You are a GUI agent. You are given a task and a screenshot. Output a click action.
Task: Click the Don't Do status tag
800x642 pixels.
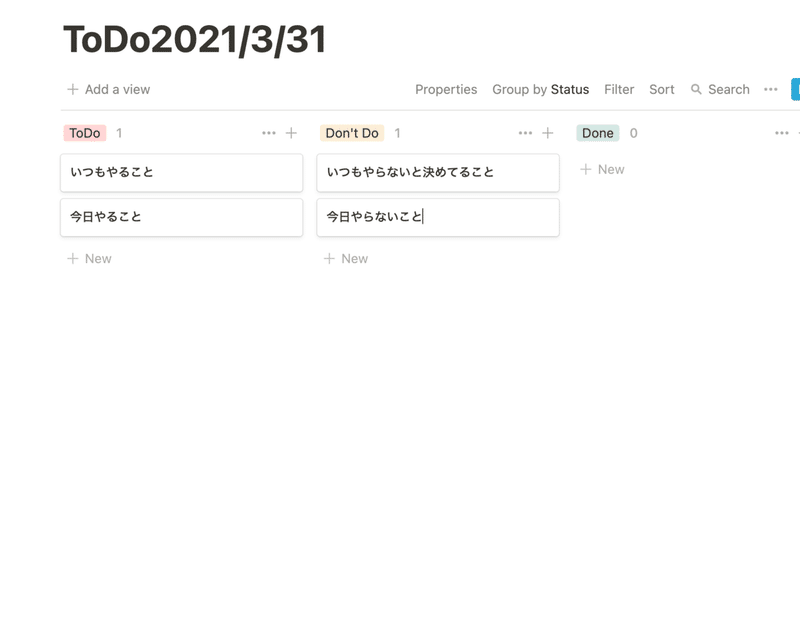point(352,133)
